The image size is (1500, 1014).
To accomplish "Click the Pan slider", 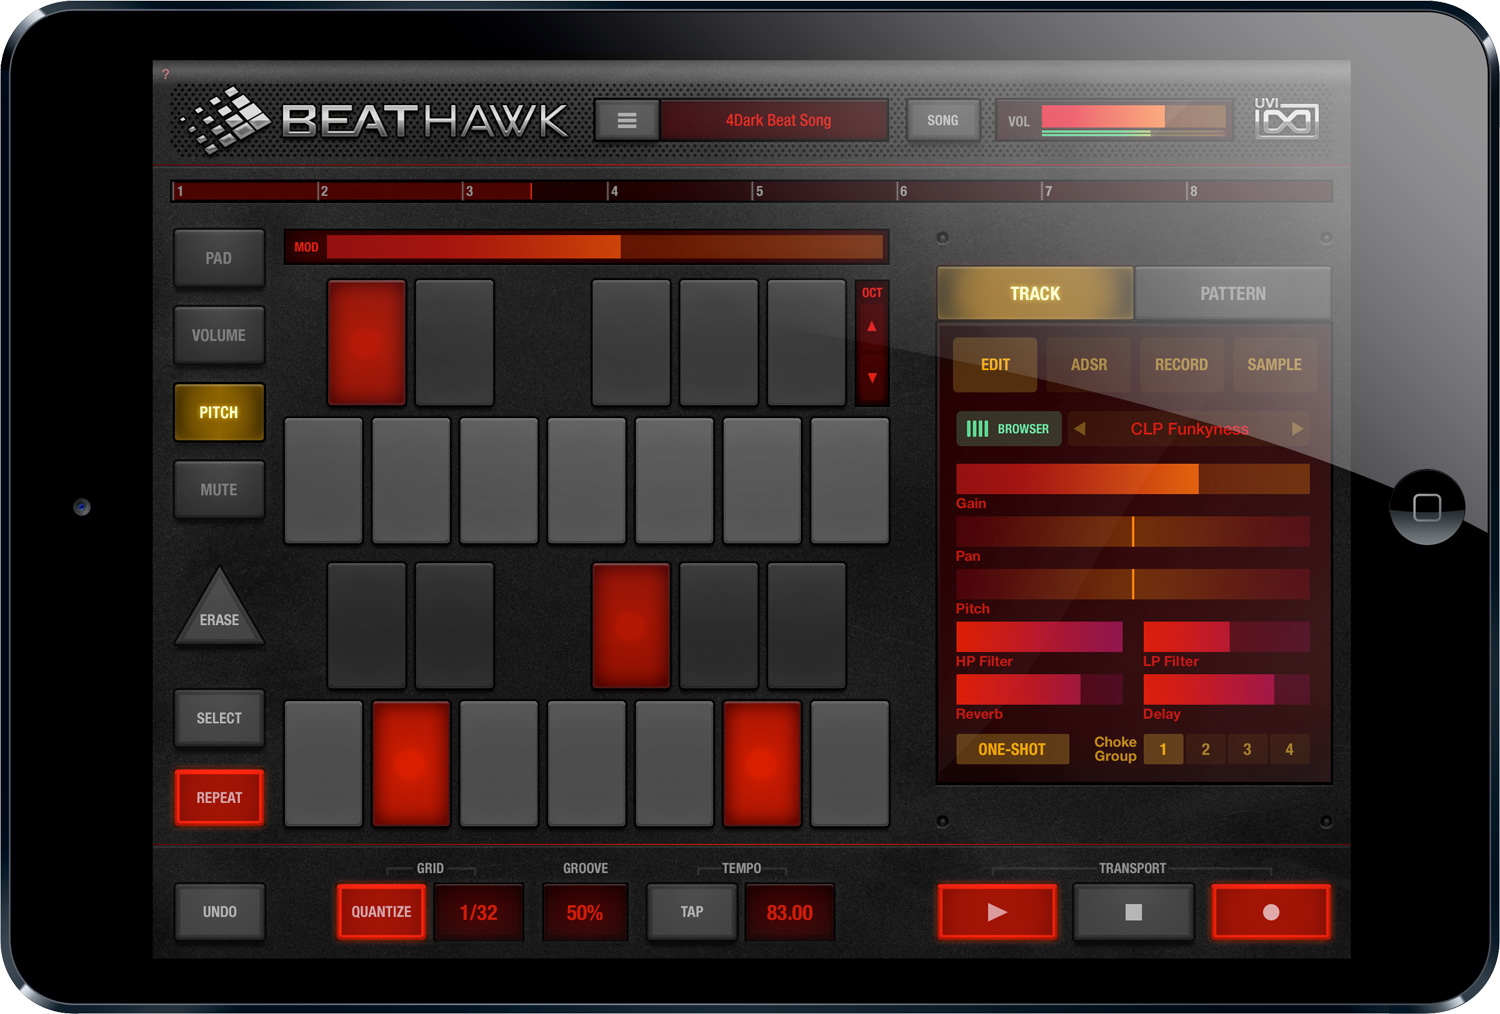I will (x=1133, y=532).
